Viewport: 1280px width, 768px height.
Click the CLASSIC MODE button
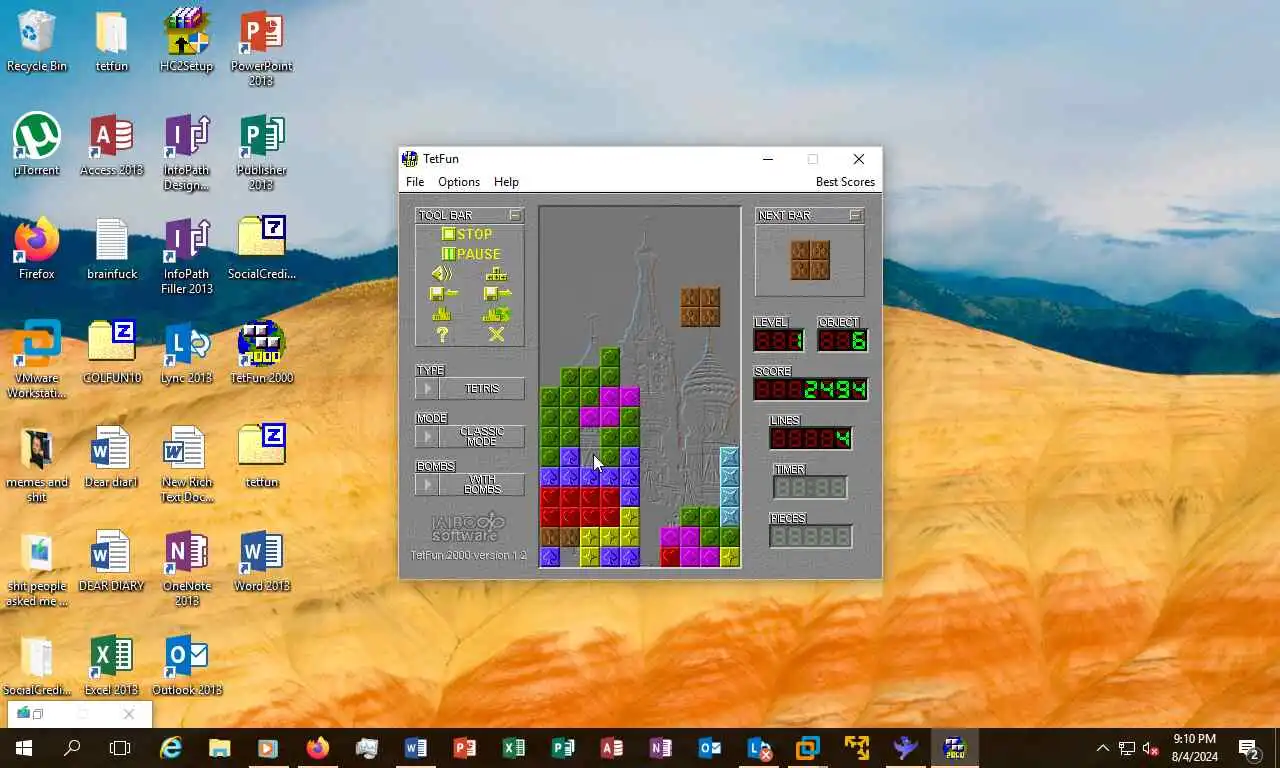[x=481, y=437]
